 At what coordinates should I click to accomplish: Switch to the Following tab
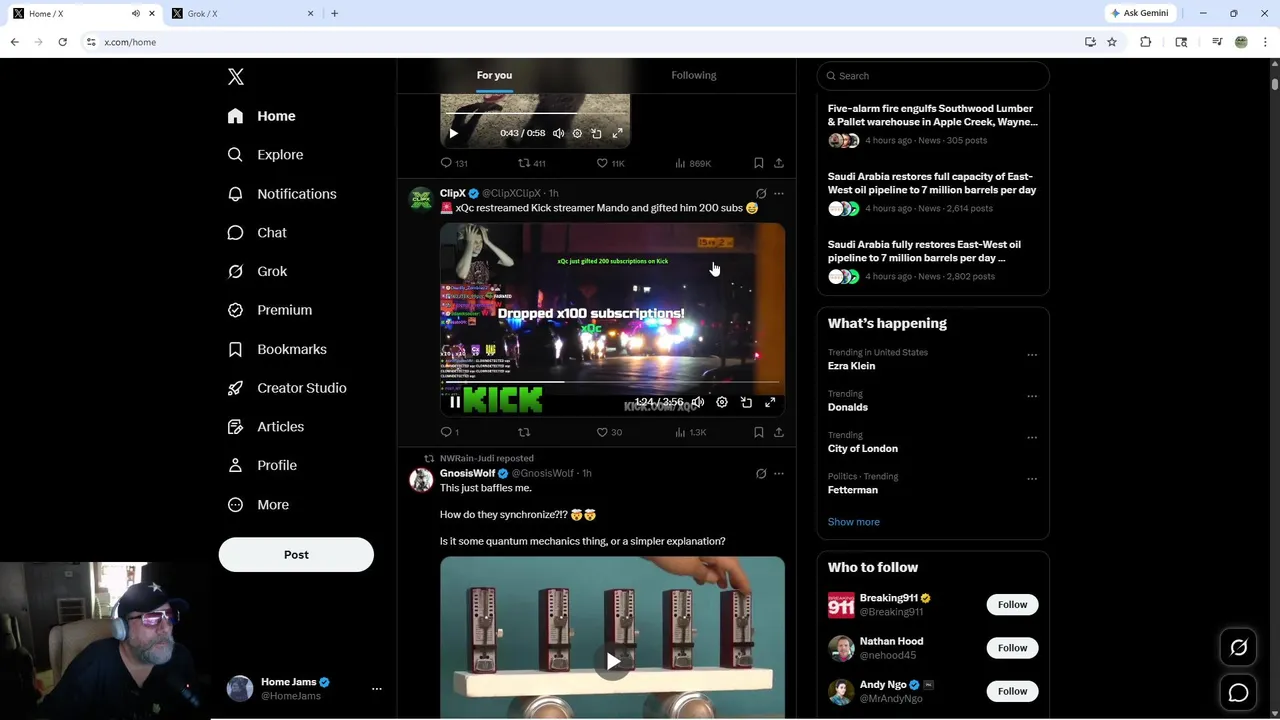(694, 75)
